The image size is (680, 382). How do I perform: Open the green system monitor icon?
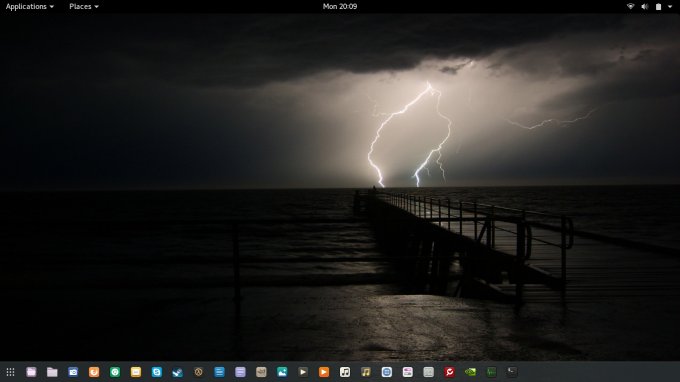(x=491, y=372)
